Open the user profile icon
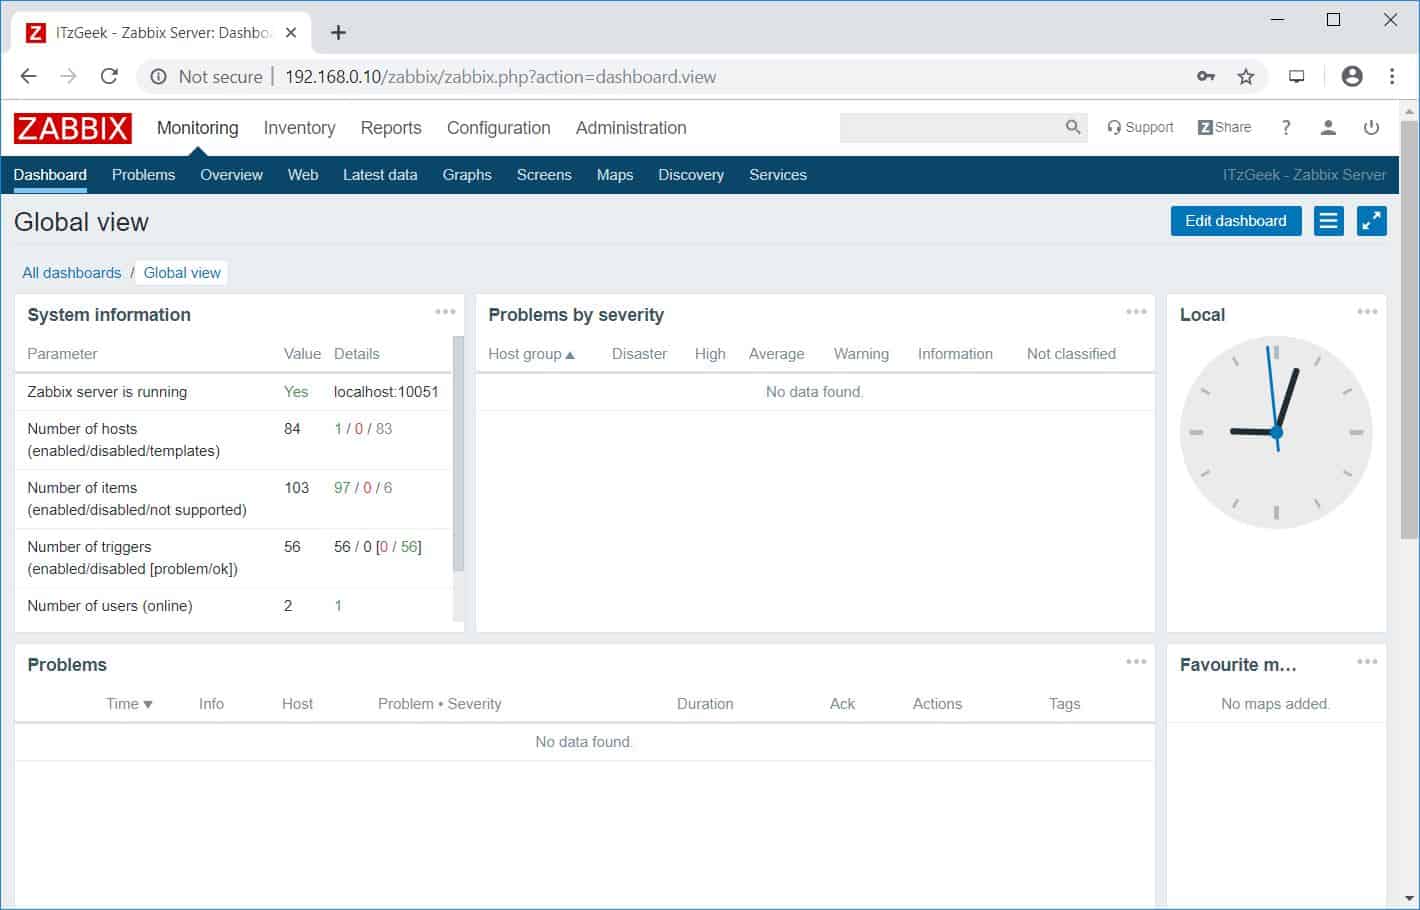 click(x=1328, y=127)
